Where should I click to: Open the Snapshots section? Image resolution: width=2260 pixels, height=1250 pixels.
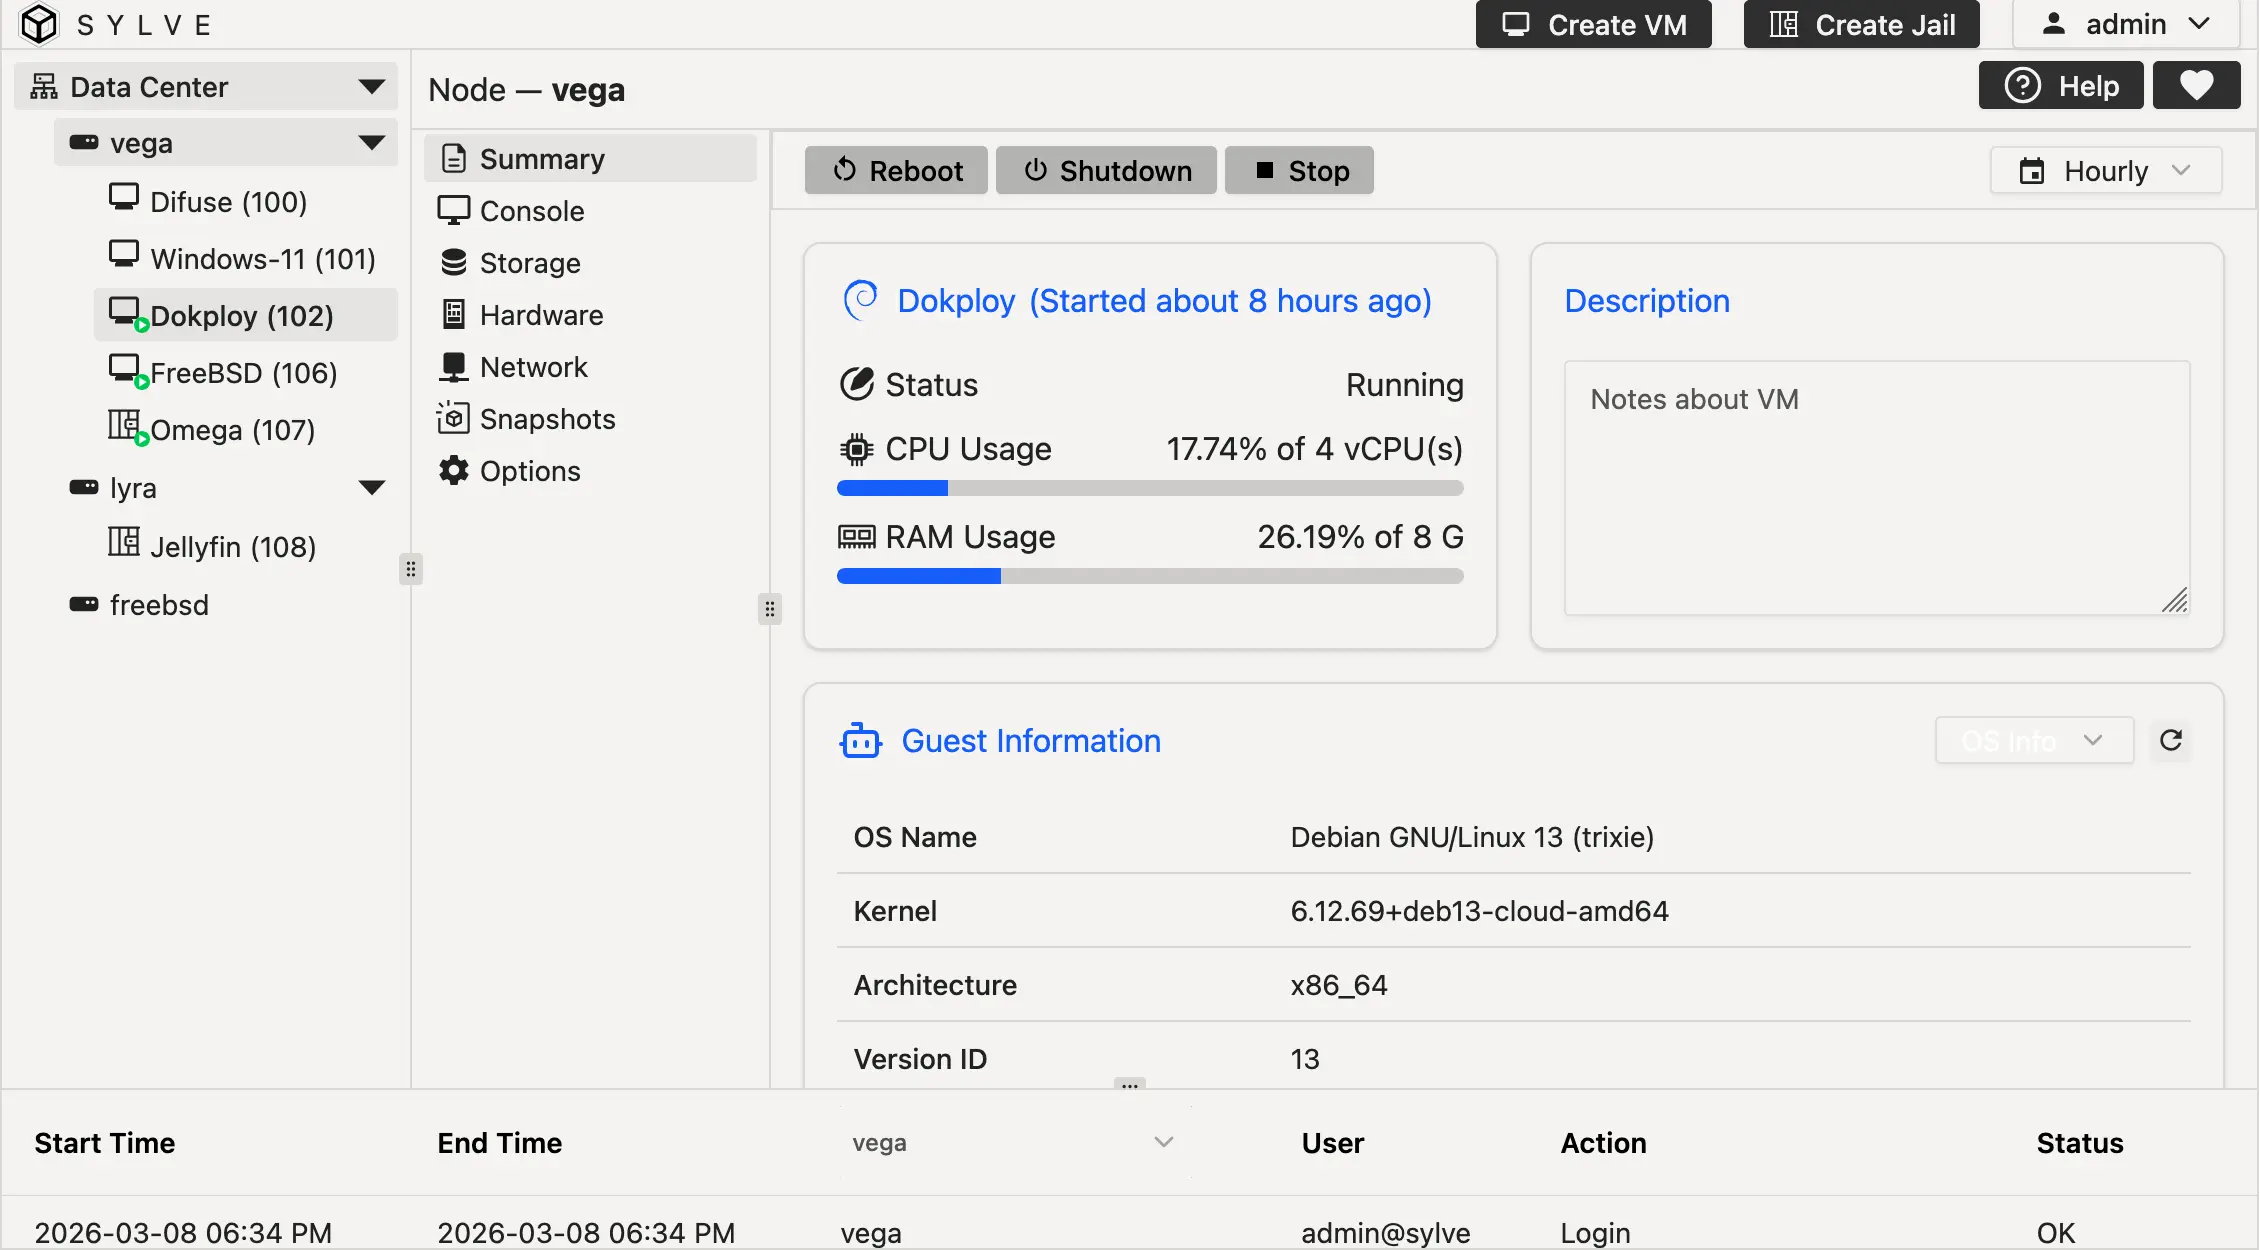pyautogui.click(x=547, y=419)
